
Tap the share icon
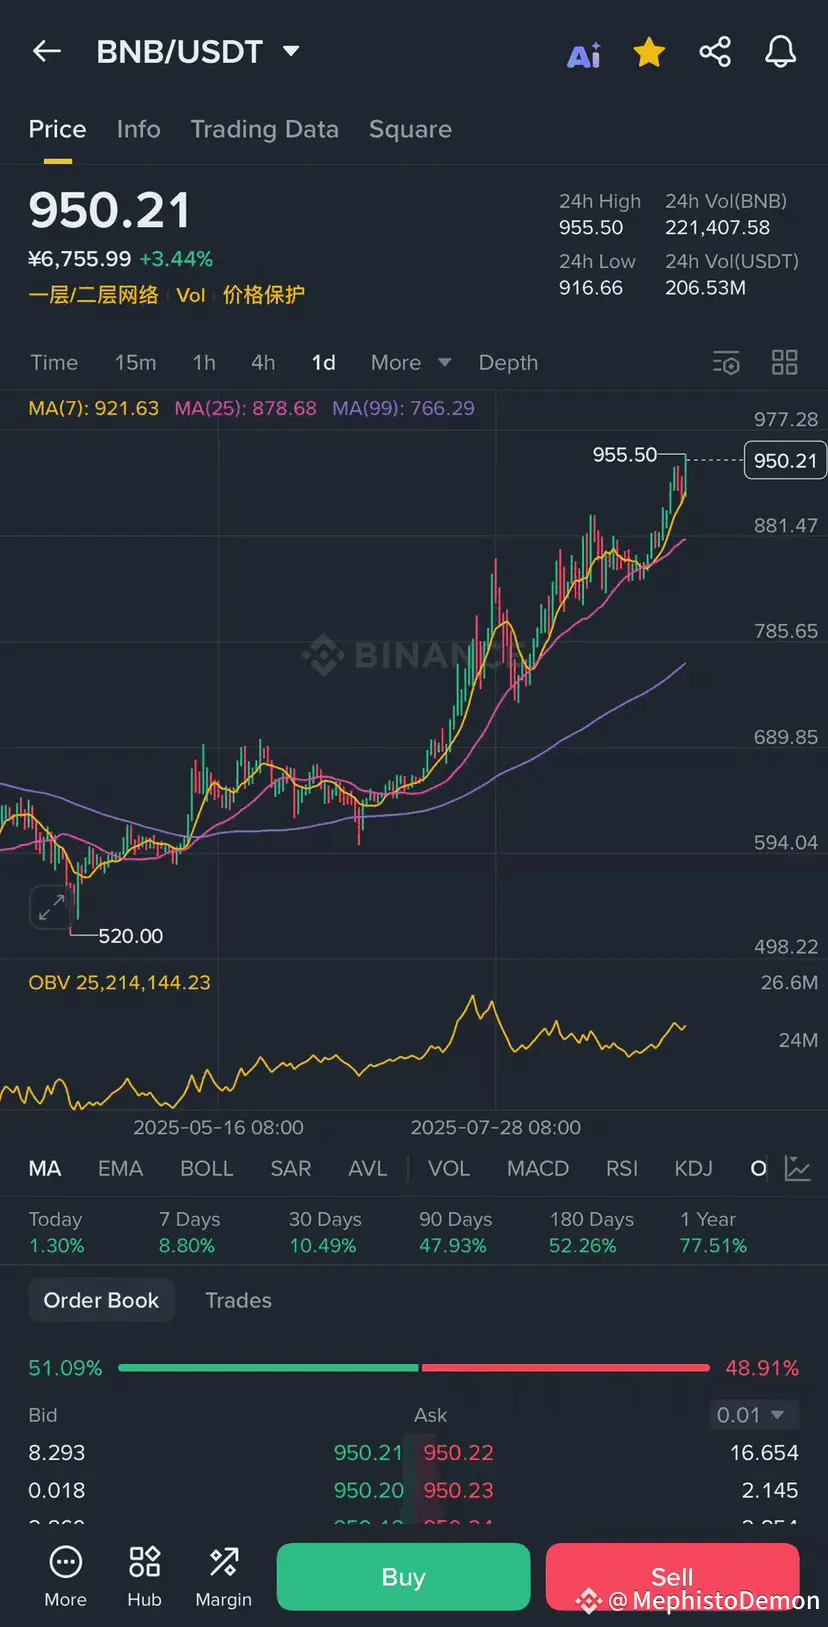(x=715, y=52)
